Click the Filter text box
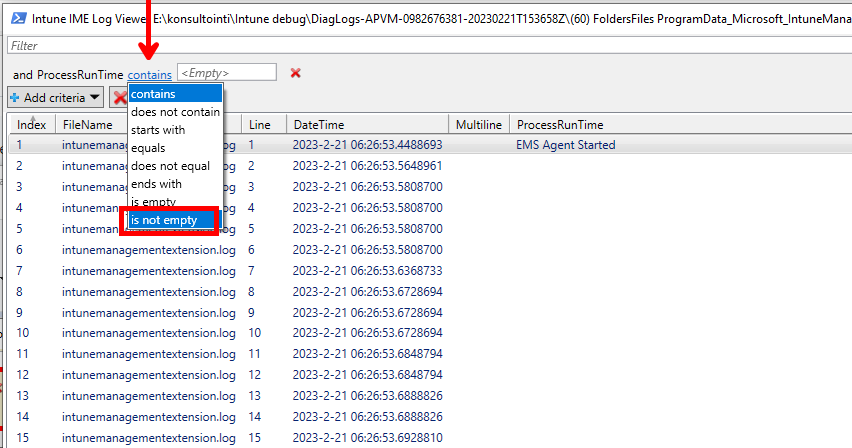 [x=429, y=46]
